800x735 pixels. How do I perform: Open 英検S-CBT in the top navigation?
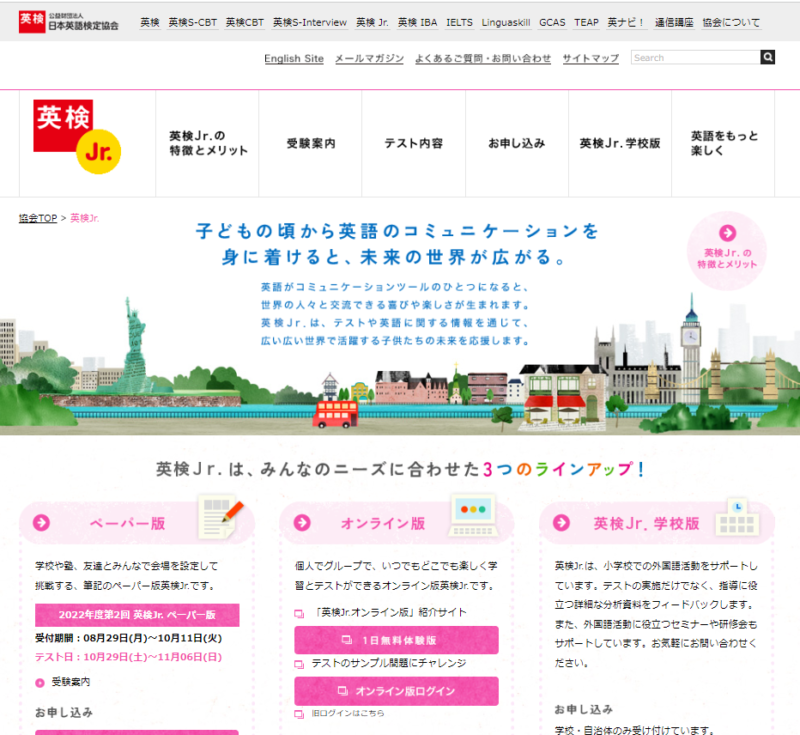click(193, 22)
